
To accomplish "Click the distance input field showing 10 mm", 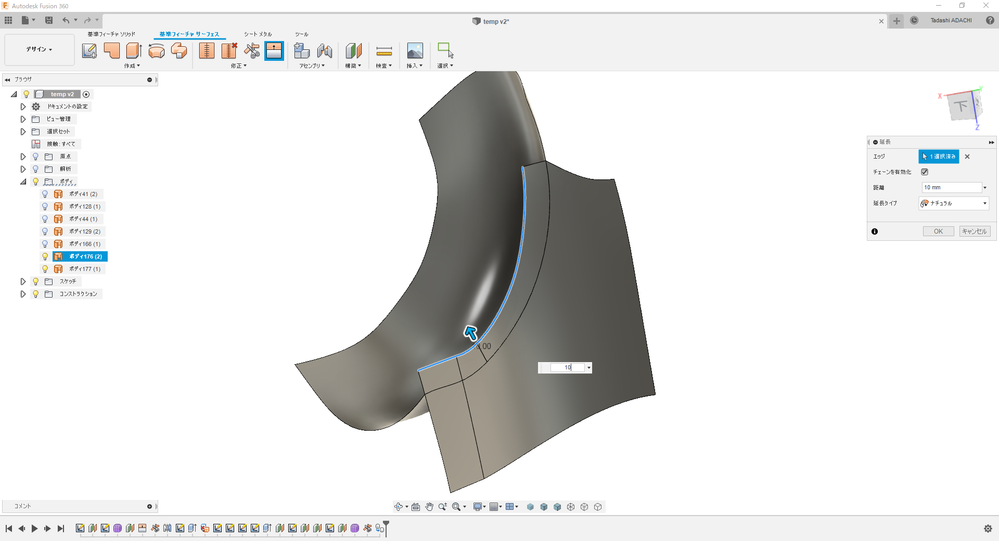I will [952, 187].
